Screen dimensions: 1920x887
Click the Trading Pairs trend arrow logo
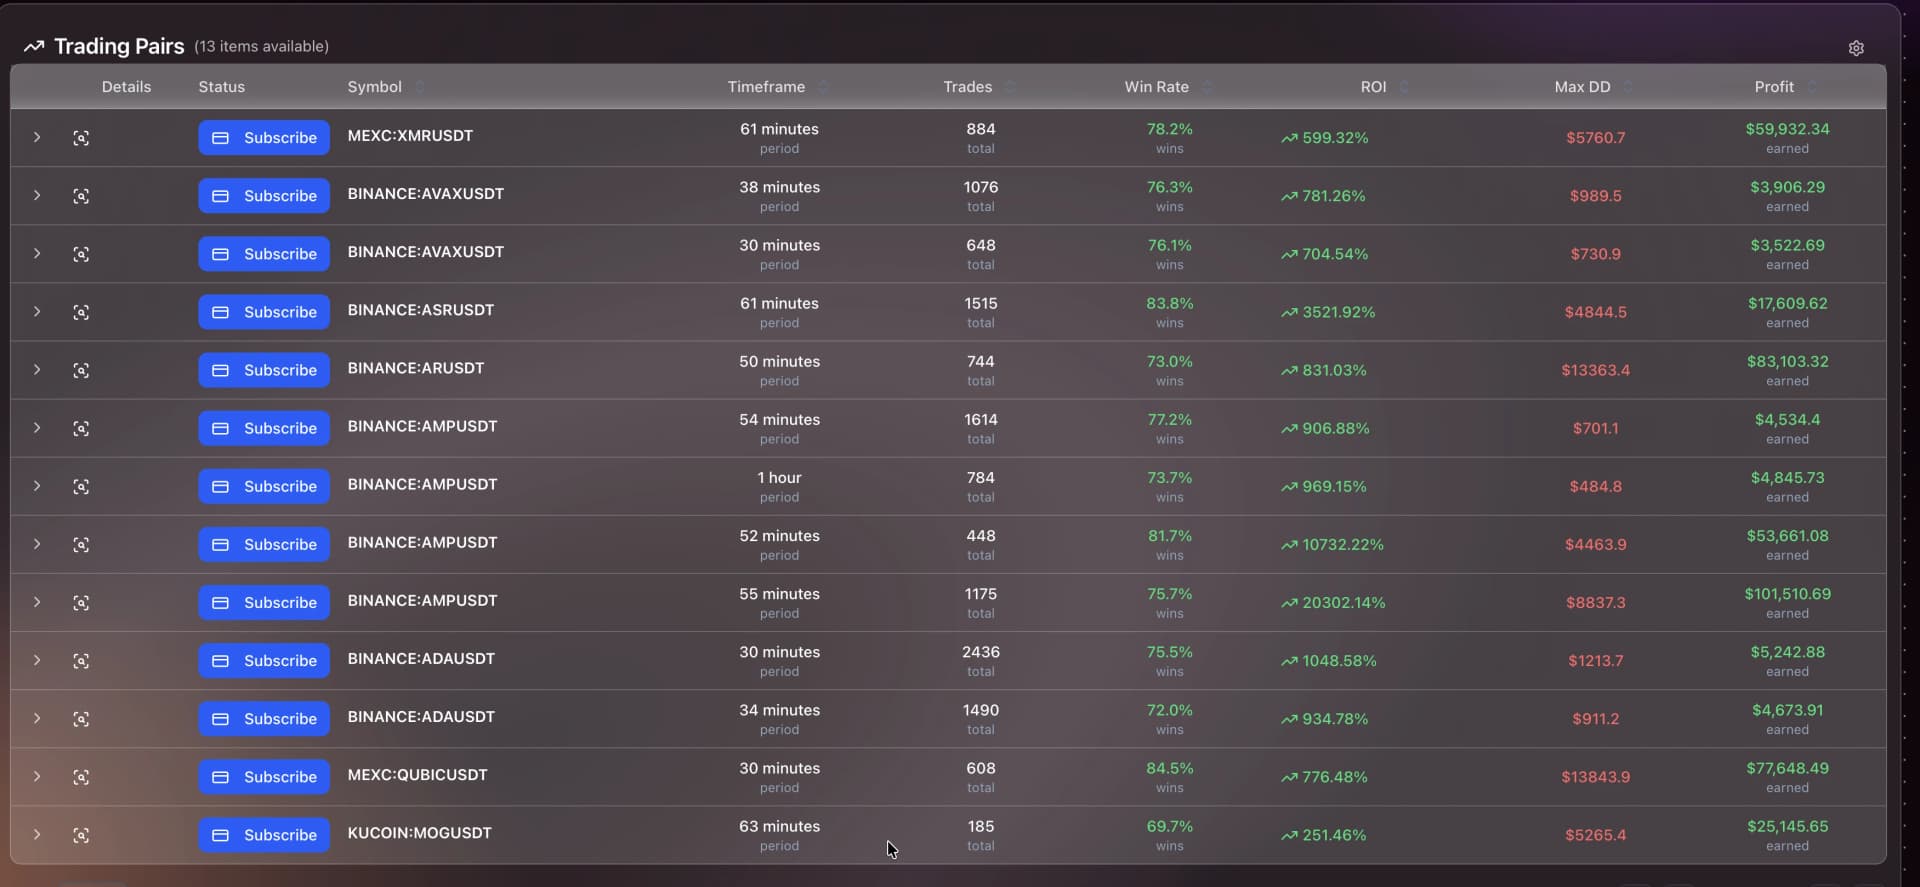(x=33, y=46)
